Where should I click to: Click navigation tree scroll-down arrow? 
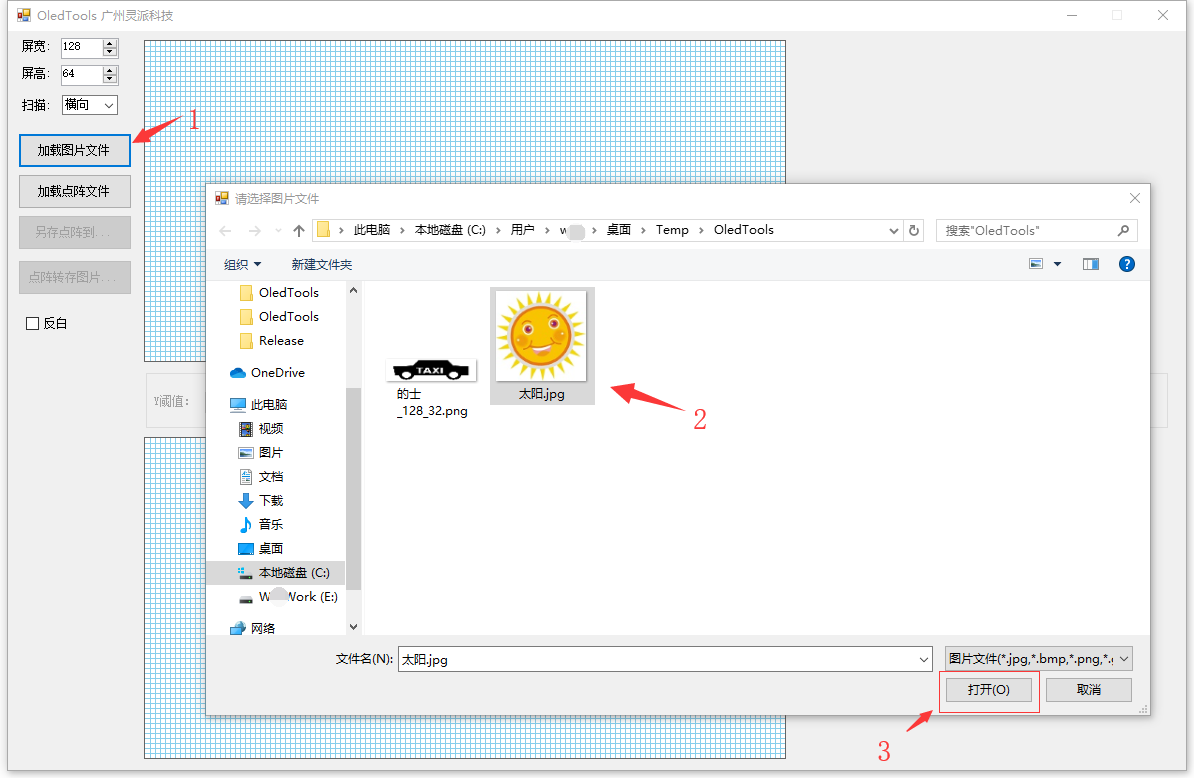click(353, 627)
